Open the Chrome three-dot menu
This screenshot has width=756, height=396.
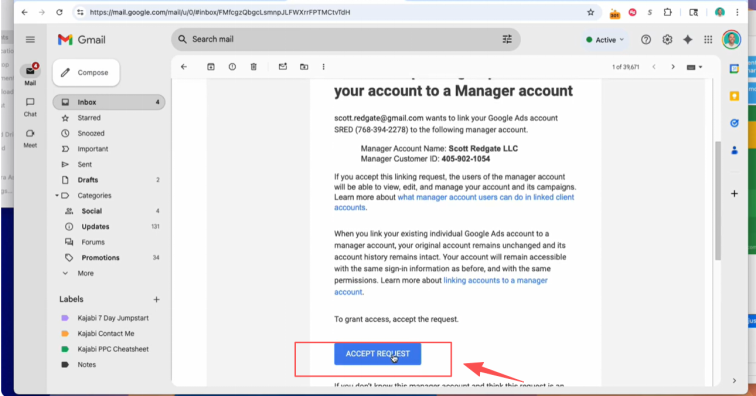point(738,12)
